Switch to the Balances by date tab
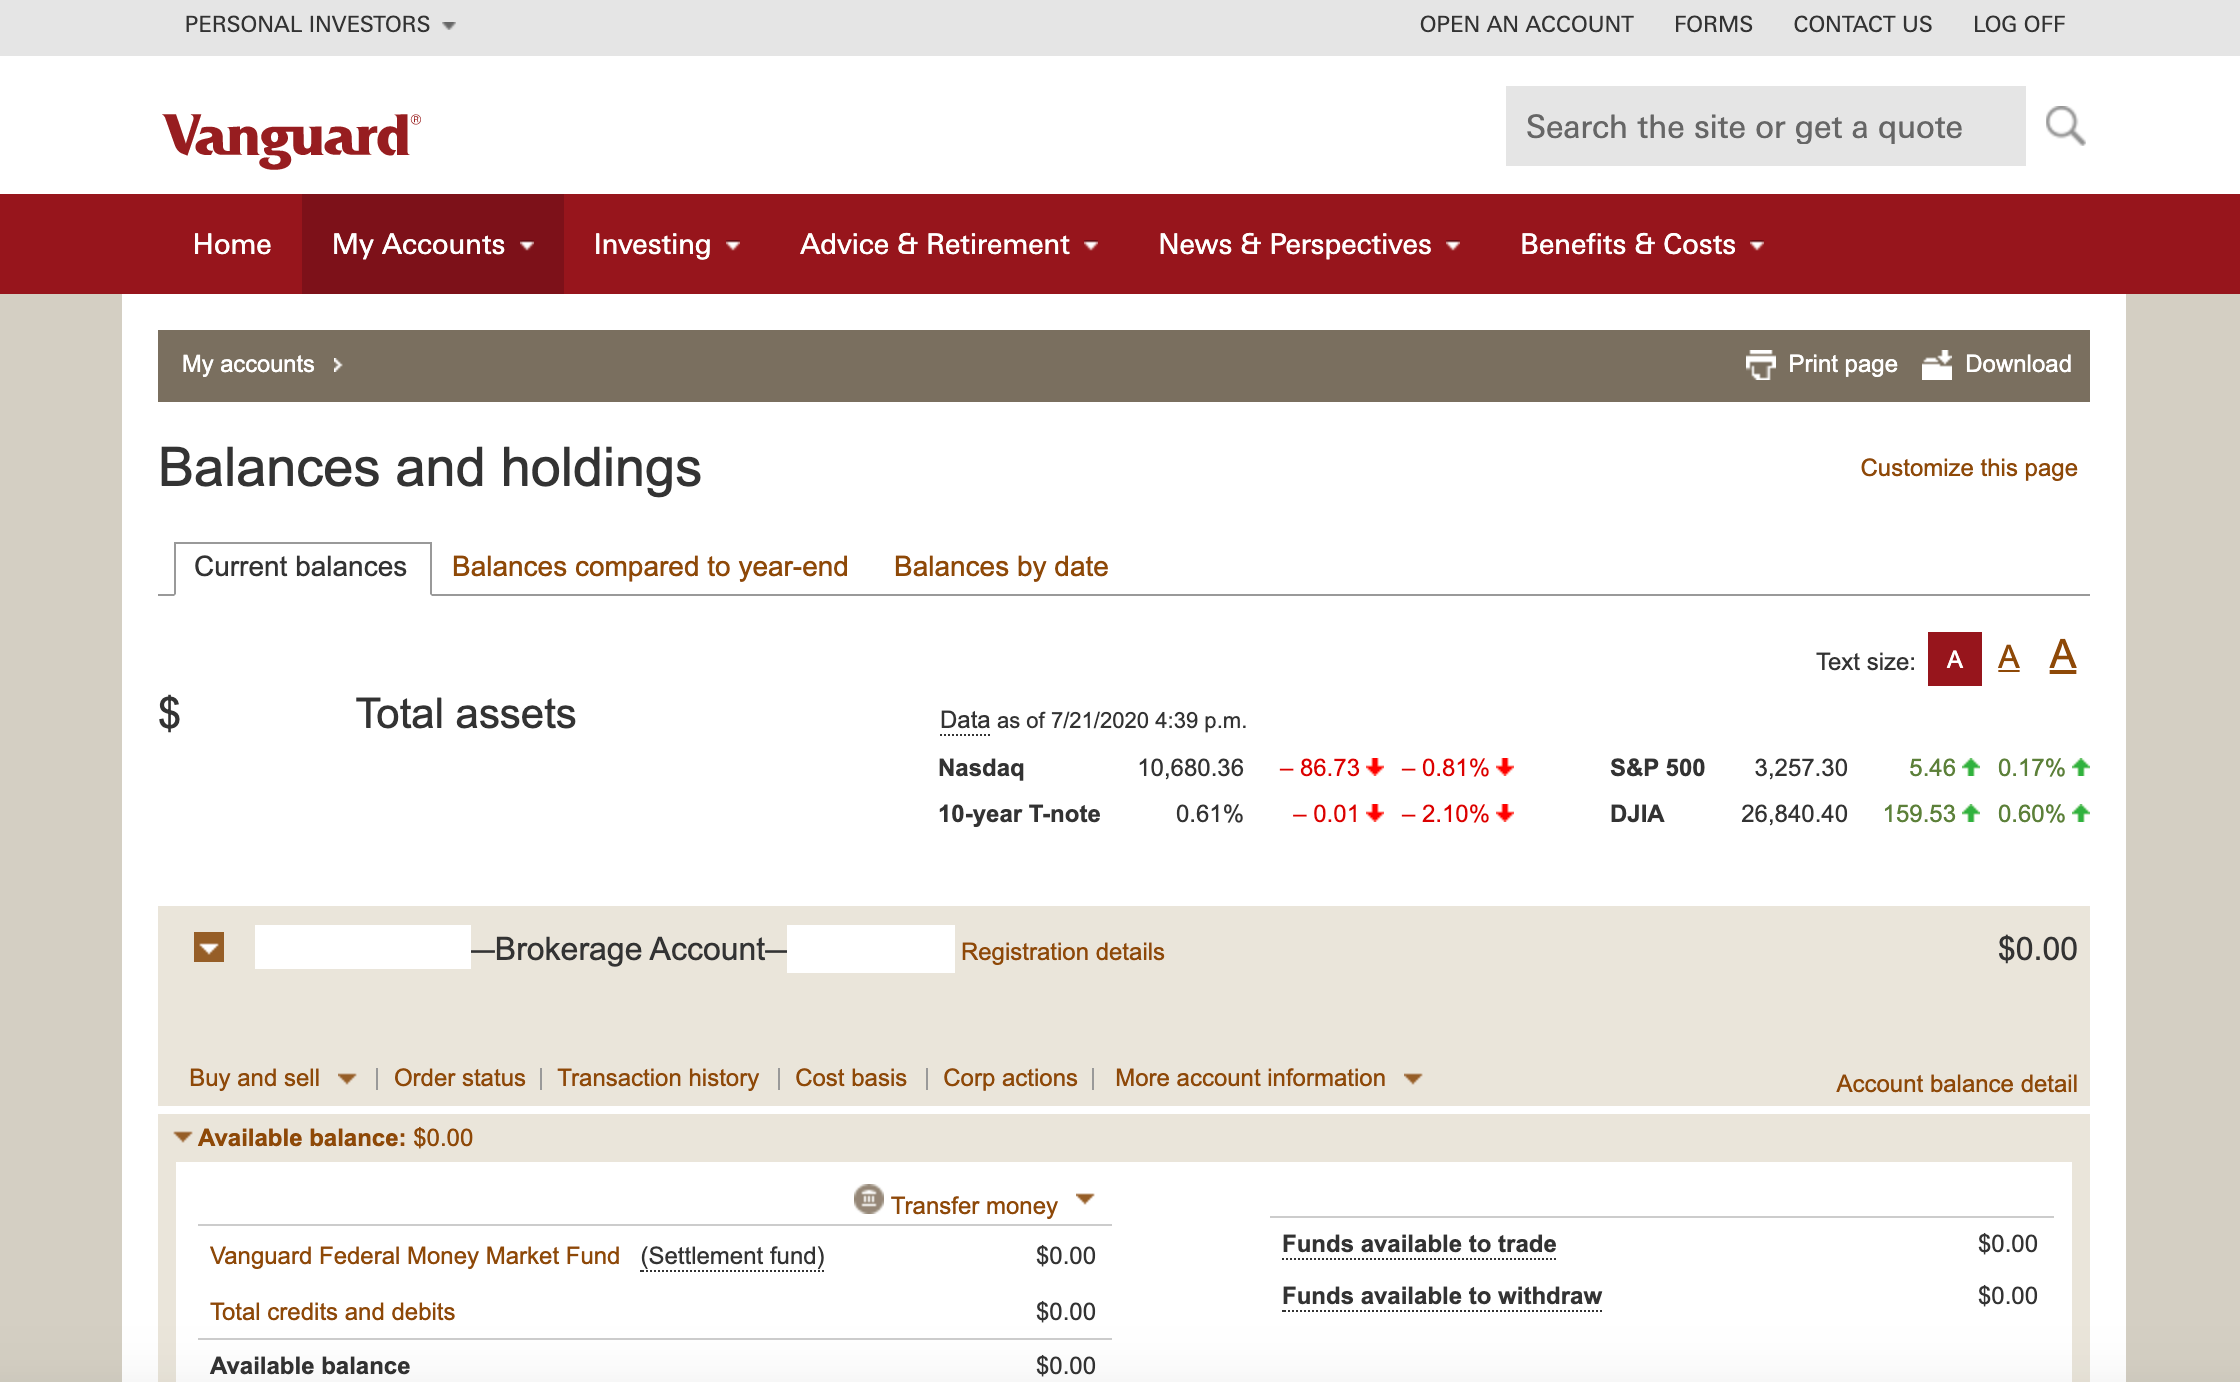Viewport: 2240px width, 1382px height. [1001, 567]
